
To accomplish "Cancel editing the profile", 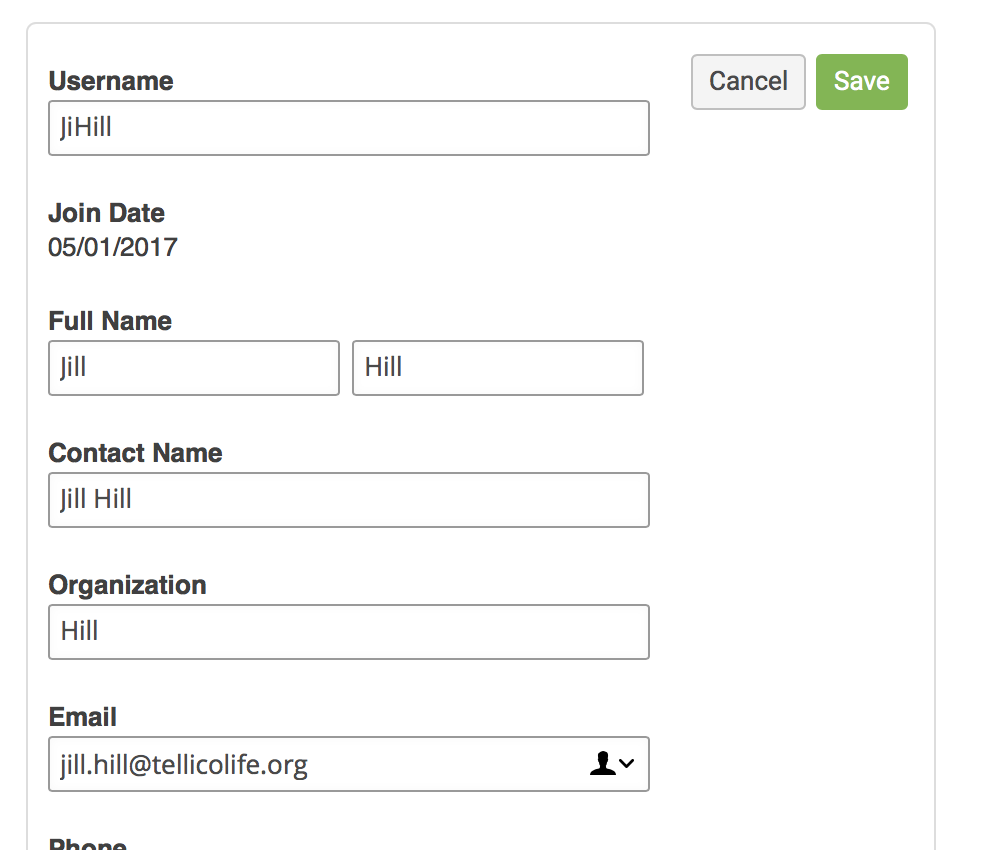I will [x=748, y=82].
